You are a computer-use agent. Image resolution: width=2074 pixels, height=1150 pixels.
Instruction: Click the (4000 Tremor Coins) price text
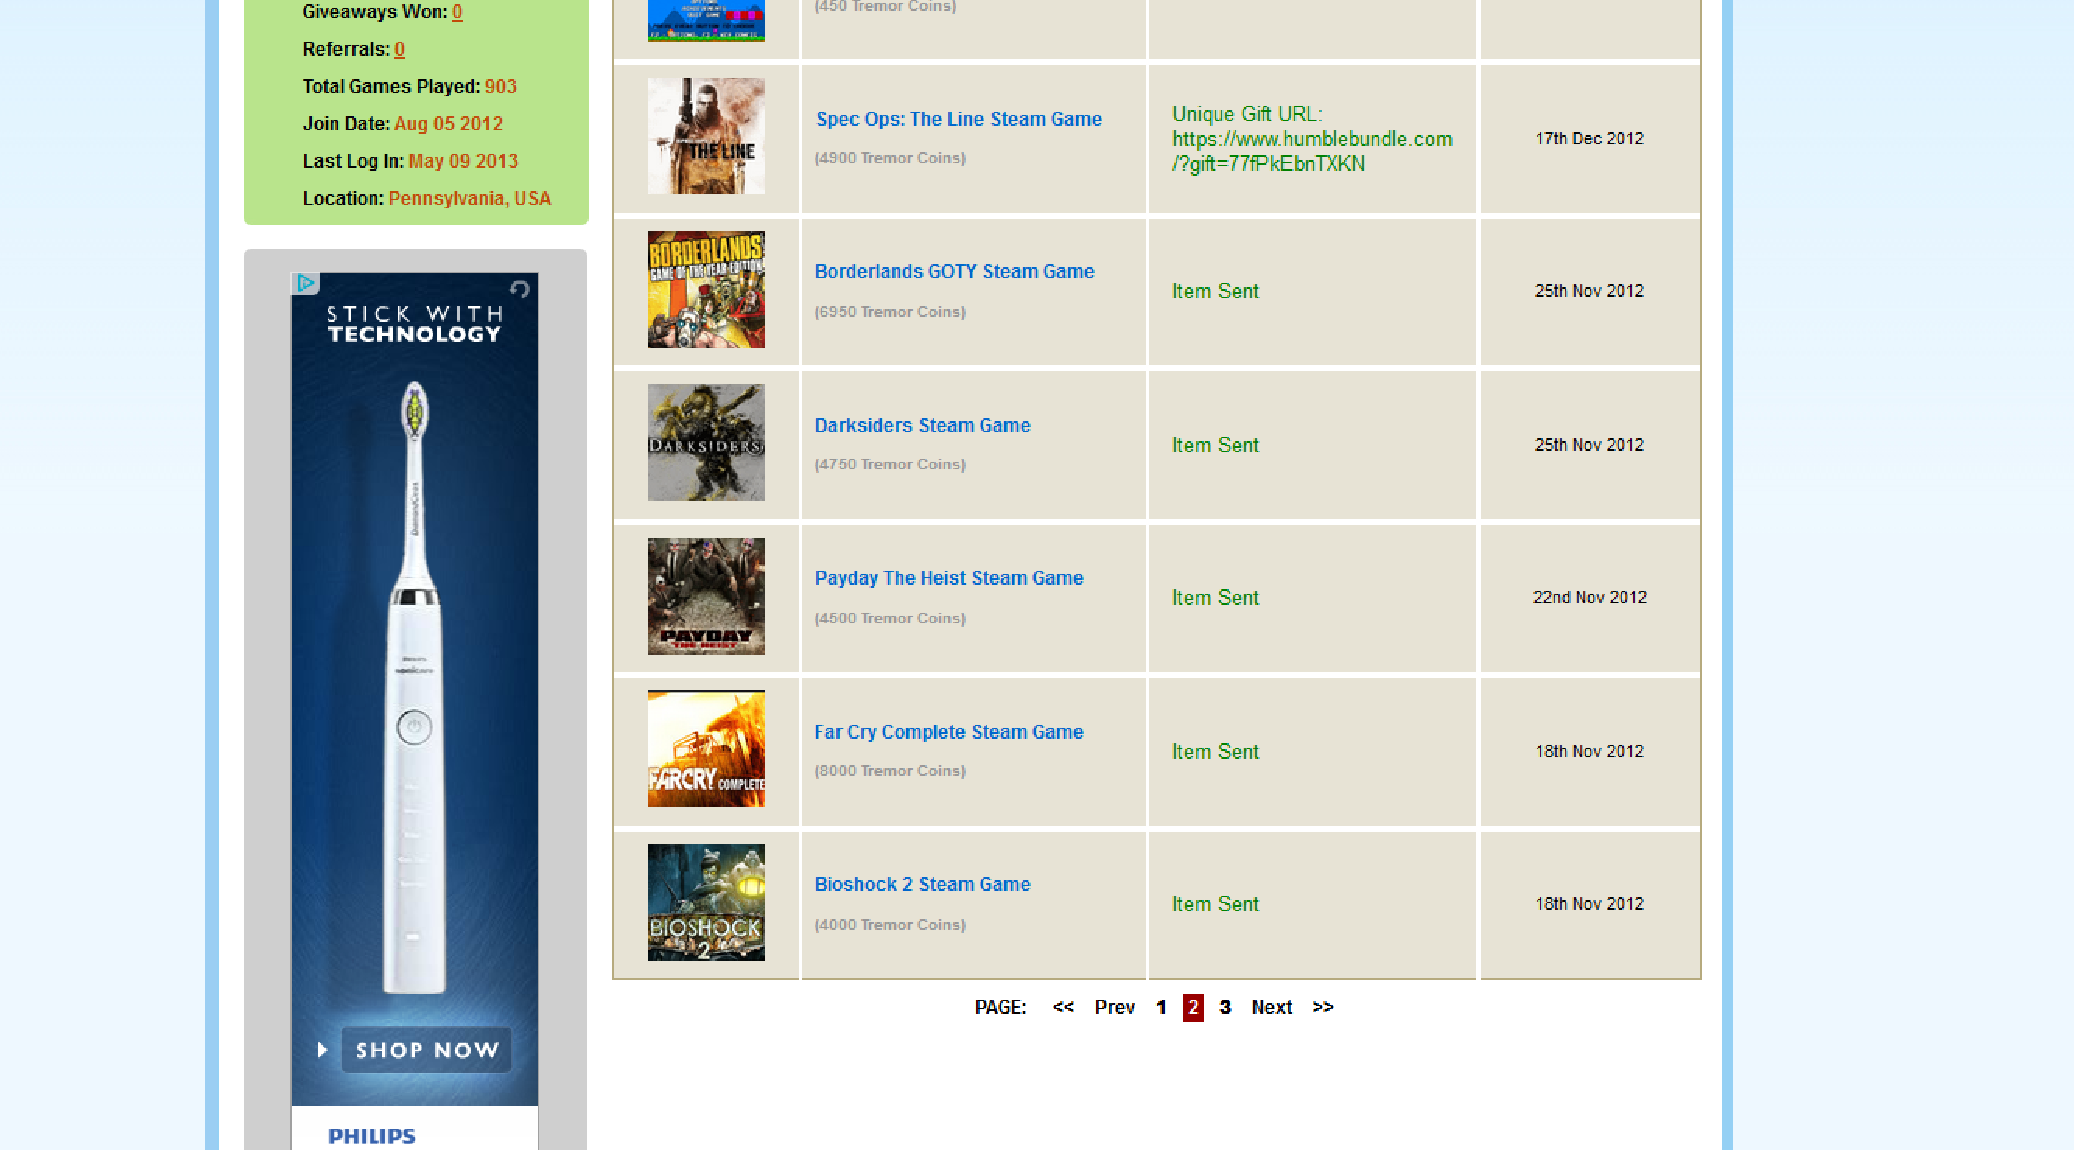point(890,925)
